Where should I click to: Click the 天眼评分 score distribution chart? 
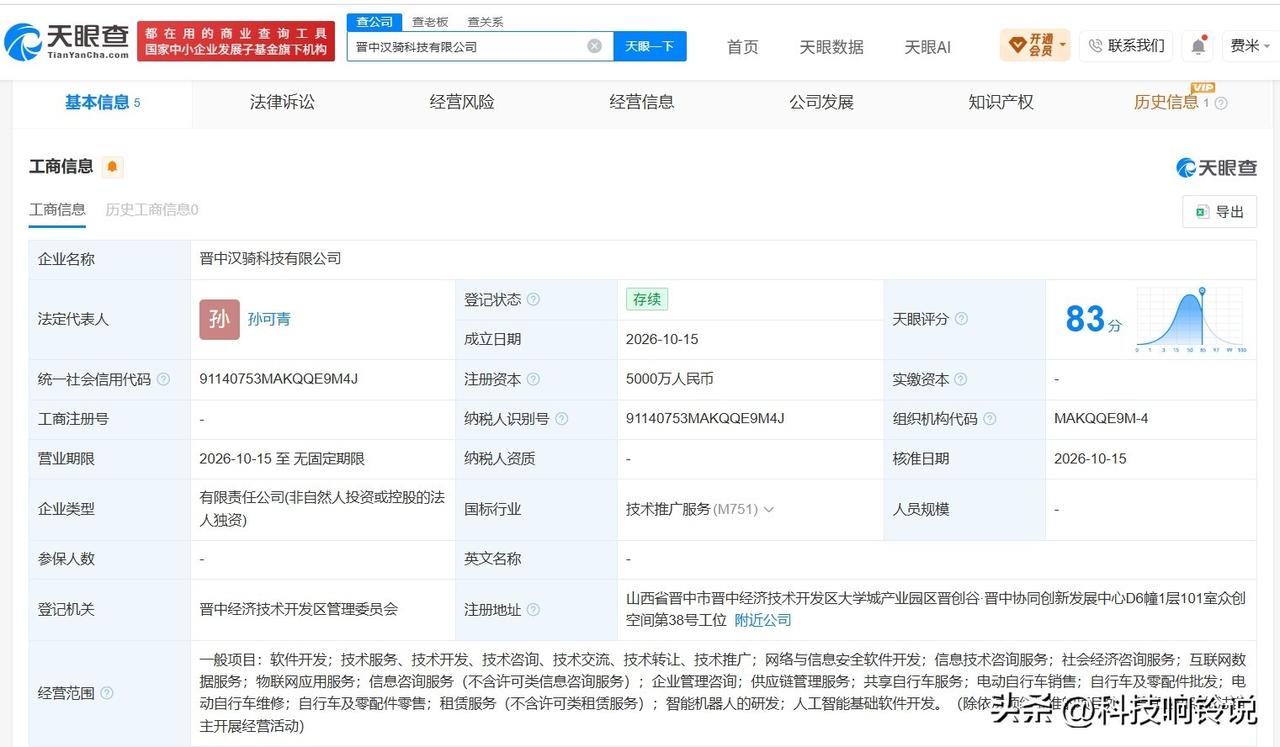click(x=1191, y=319)
